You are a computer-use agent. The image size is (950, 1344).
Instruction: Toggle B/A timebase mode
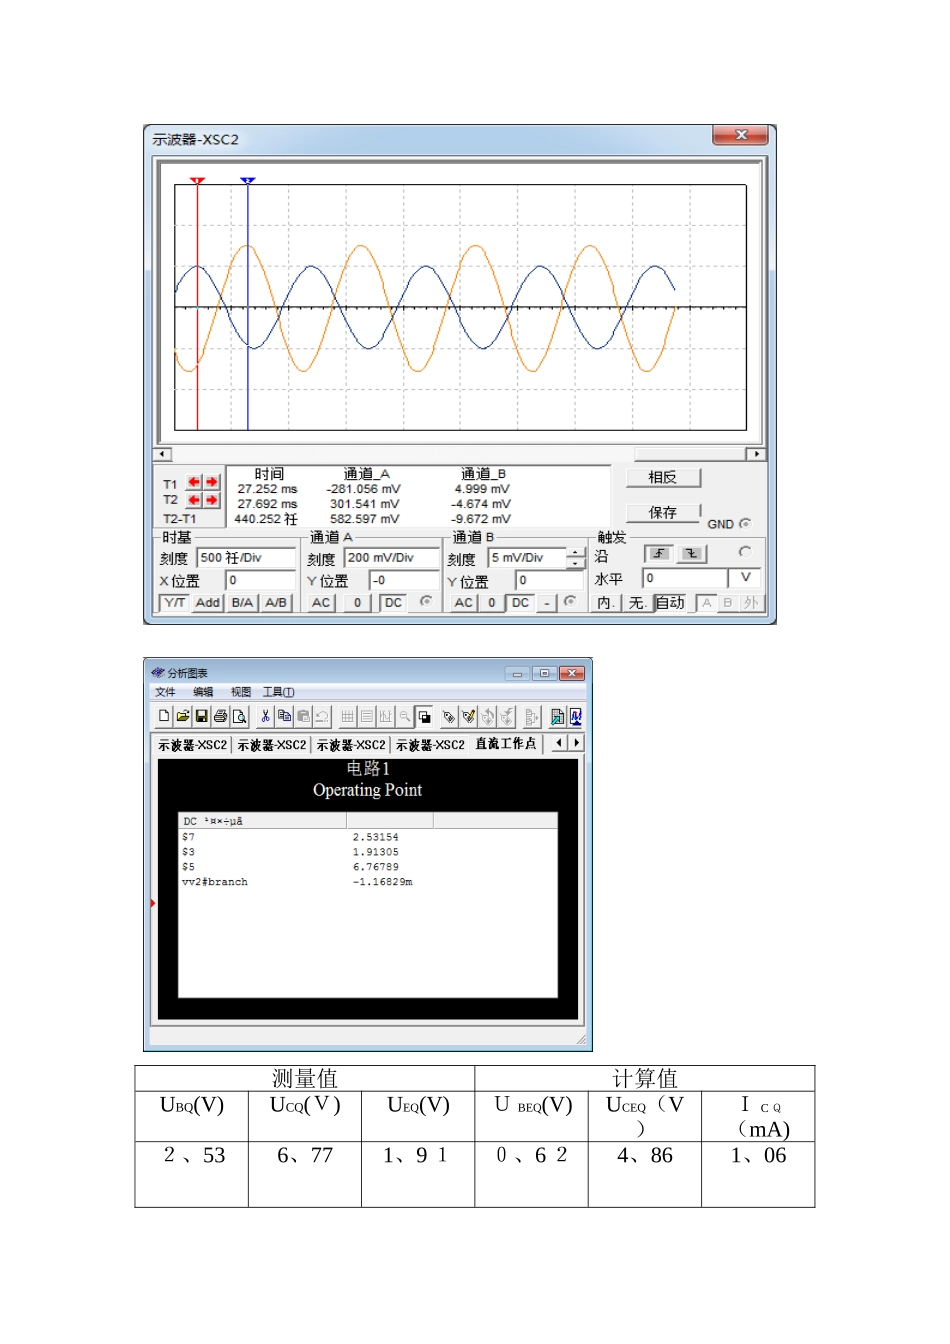click(x=242, y=603)
